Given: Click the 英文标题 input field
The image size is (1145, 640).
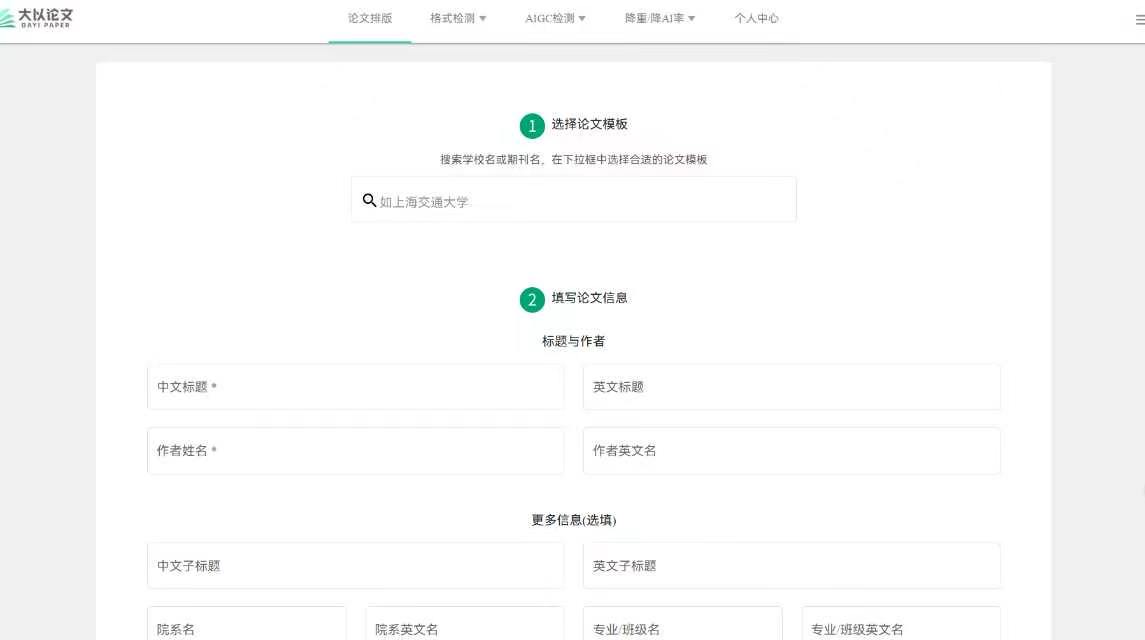Looking at the screenshot, I should click(791, 387).
